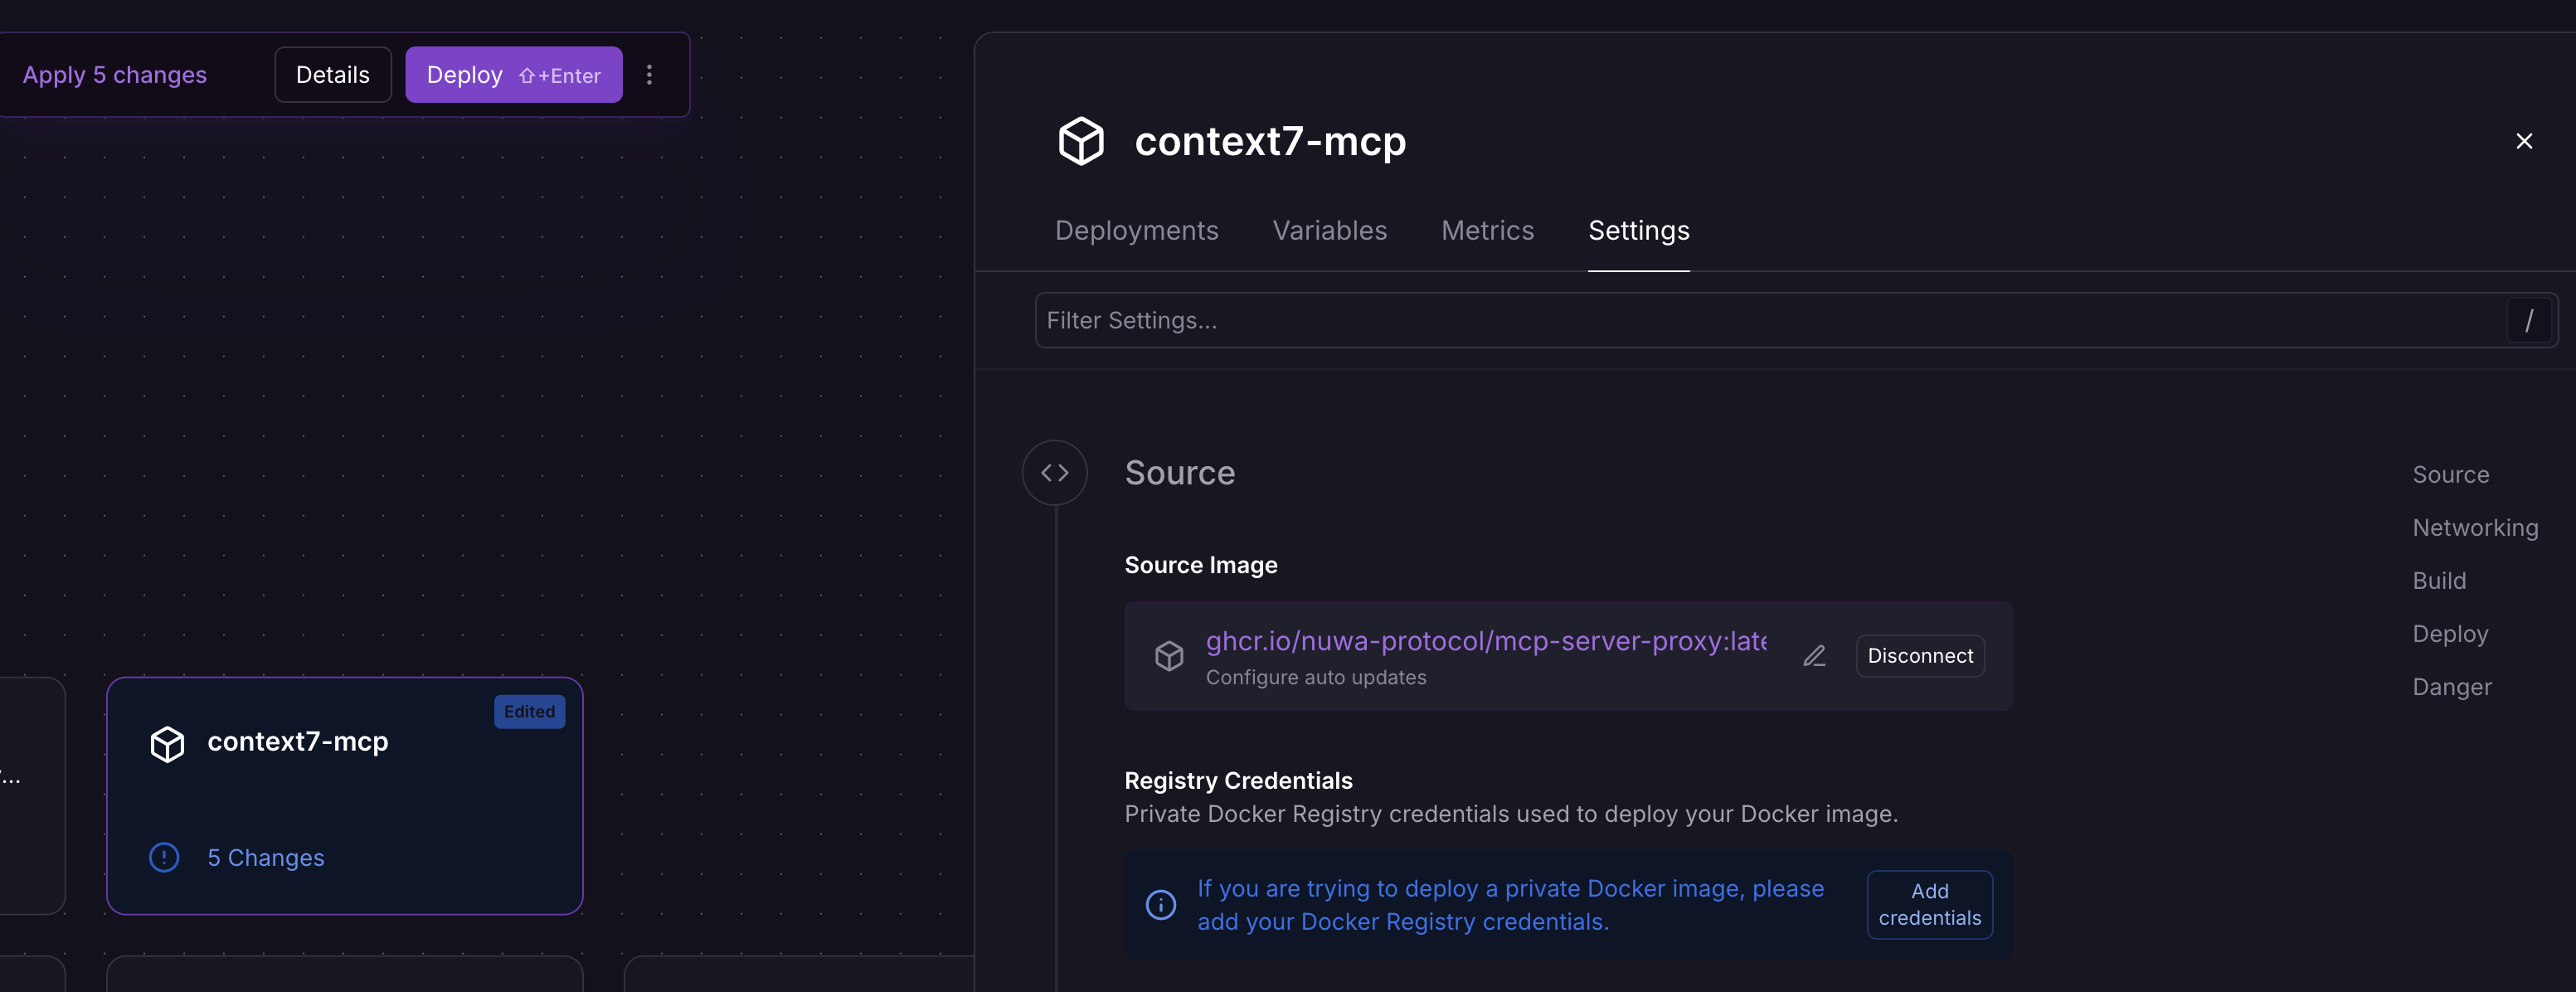This screenshot has width=2576, height=992.
Task: Jump to the Networking section in settings sidebar
Action: tap(2474, 527)
